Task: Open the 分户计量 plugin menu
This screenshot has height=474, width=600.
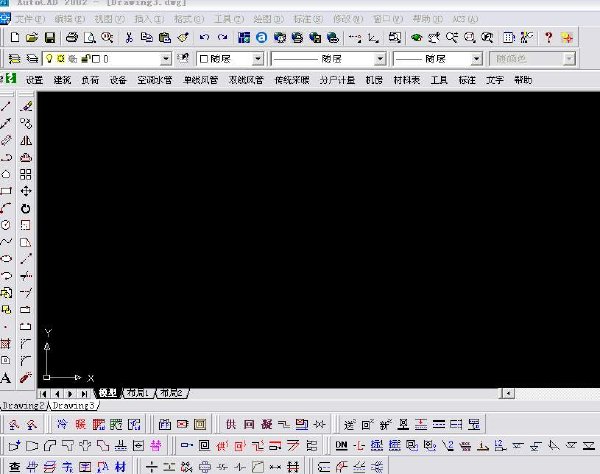Action: point(337,80)
